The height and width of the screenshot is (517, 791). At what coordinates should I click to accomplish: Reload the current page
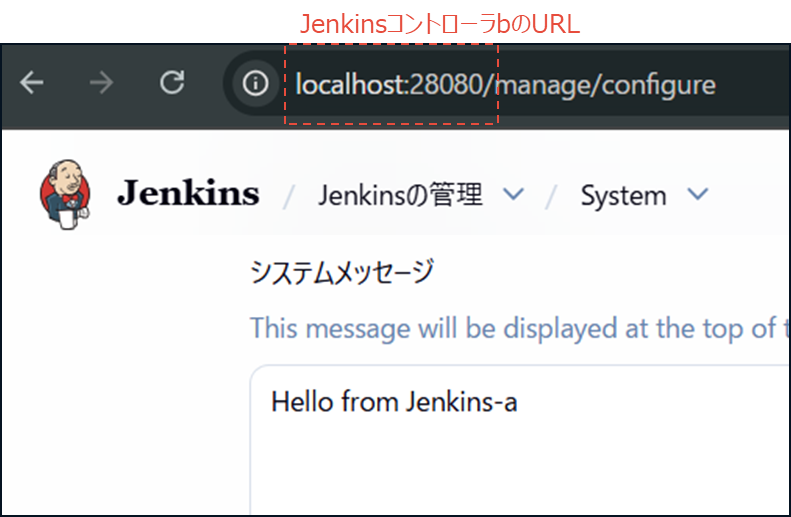pyautogui.click(x=172, y=83)
